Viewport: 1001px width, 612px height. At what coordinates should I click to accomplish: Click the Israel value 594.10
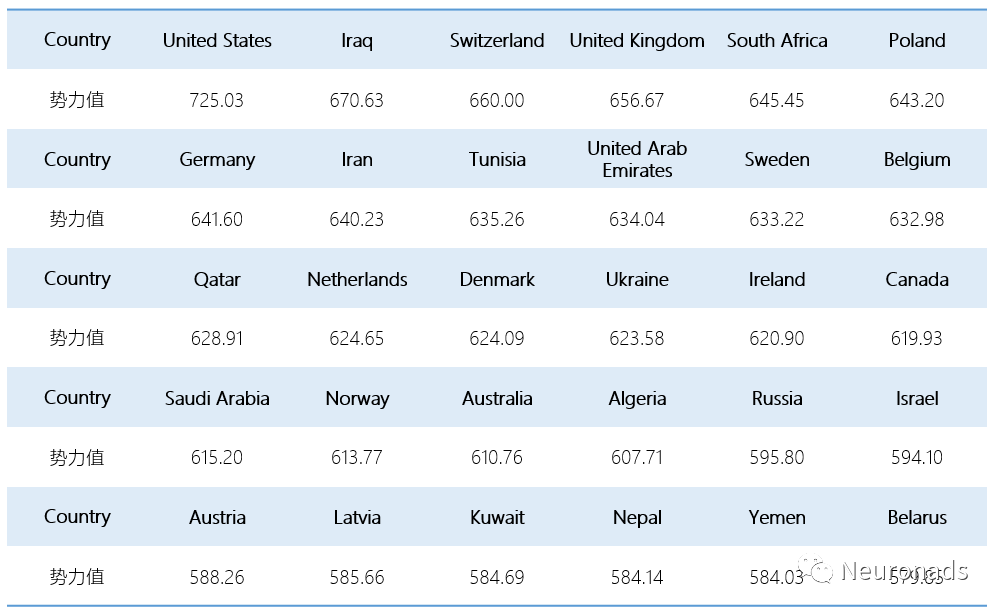point(917,458)
